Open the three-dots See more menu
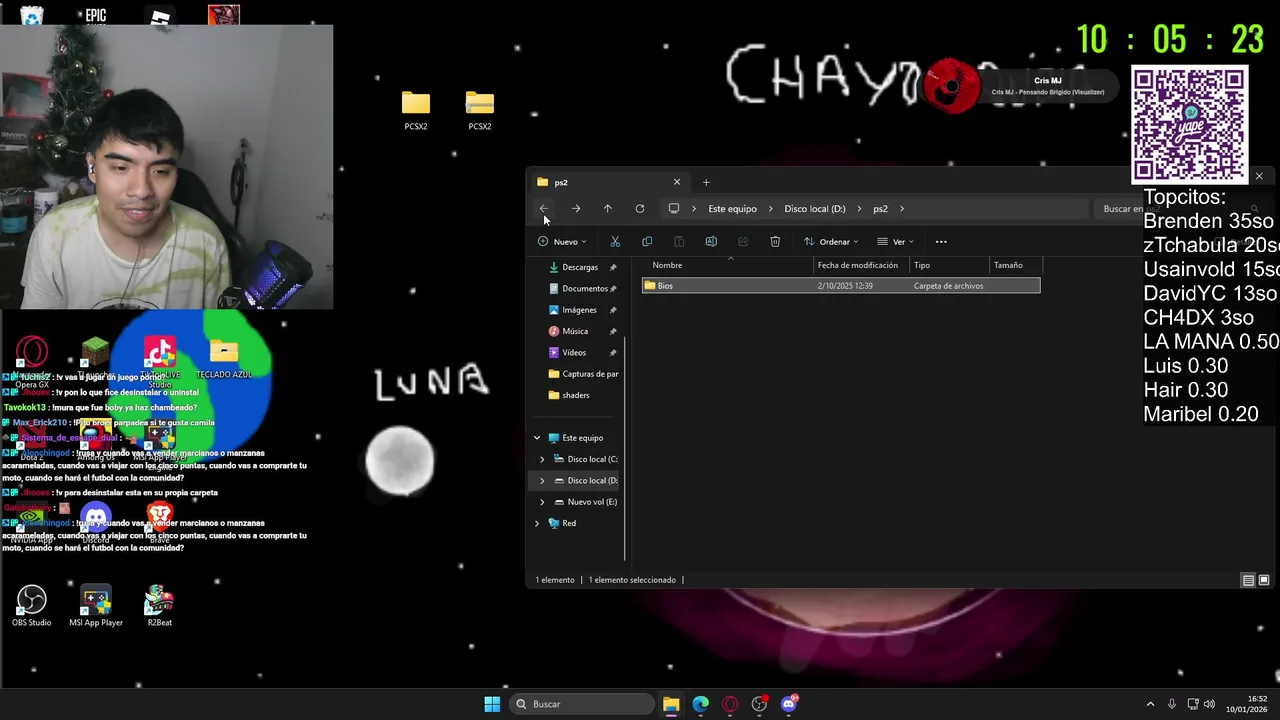This screenshot has width=1280, height=720. [x=941, y=242]
